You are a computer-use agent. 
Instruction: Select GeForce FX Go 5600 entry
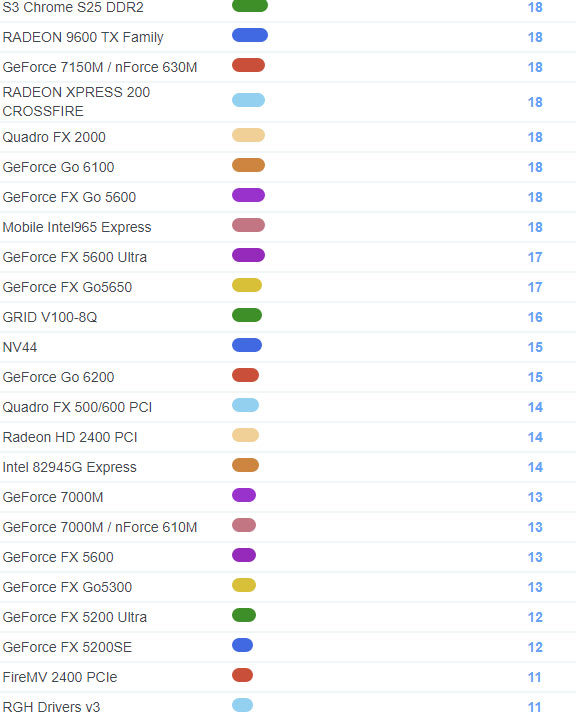pos(69,197)
